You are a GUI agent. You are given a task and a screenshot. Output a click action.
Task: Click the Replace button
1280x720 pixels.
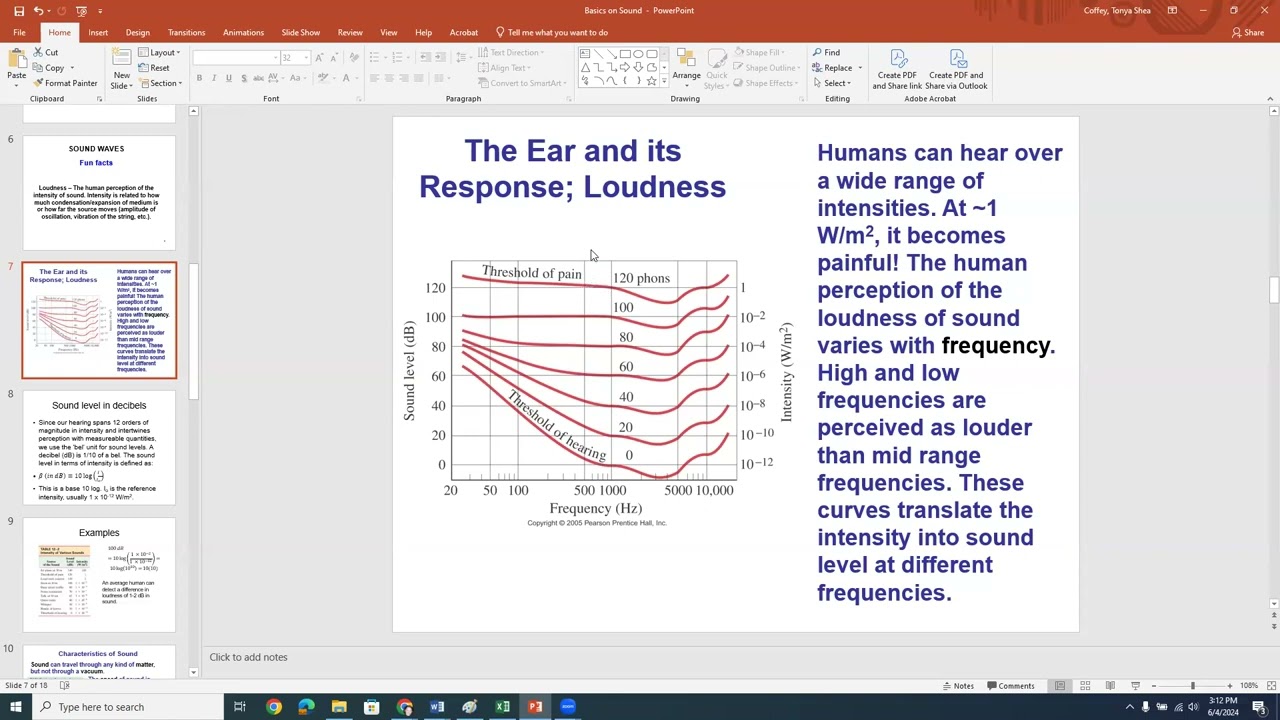833,68
